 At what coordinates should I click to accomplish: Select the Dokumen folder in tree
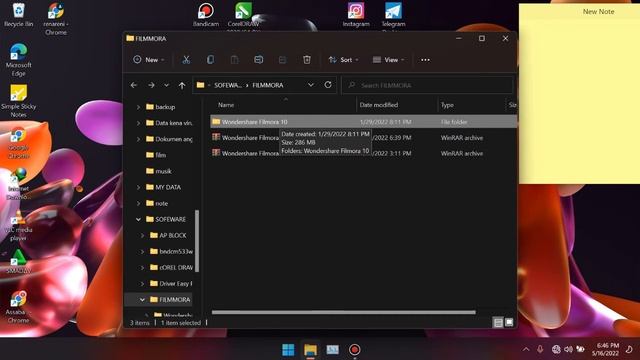(169, 139)
